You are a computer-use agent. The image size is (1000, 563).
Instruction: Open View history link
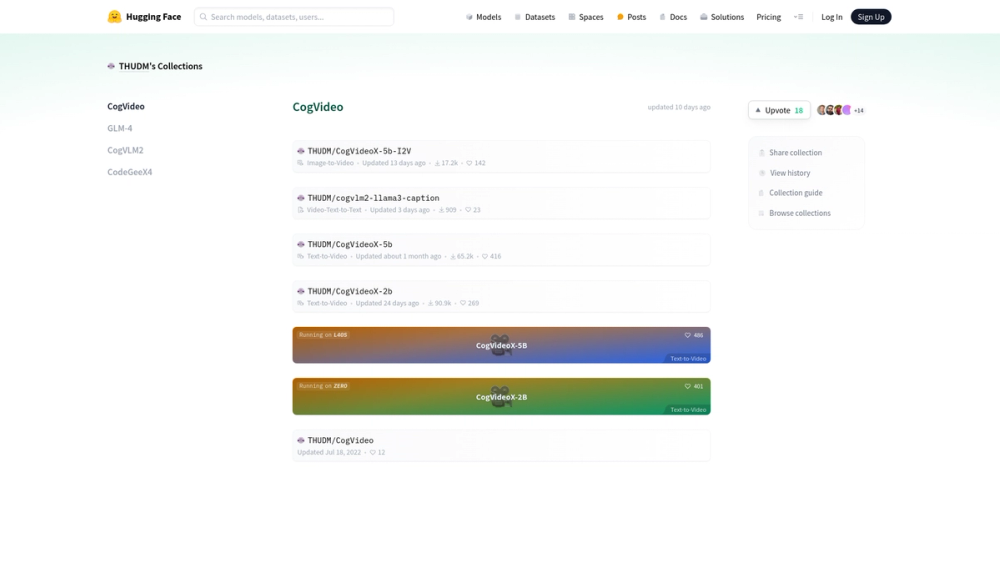(784, 173)
